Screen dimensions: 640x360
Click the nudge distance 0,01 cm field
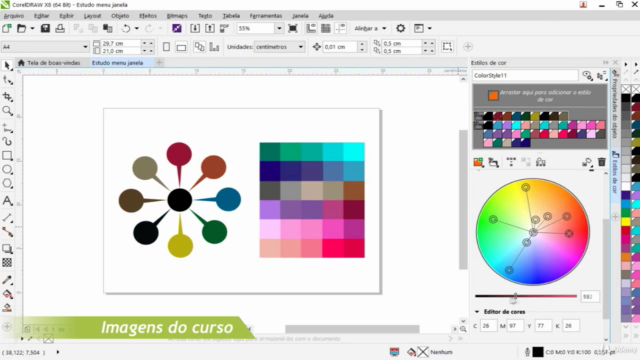click(341, 47)
